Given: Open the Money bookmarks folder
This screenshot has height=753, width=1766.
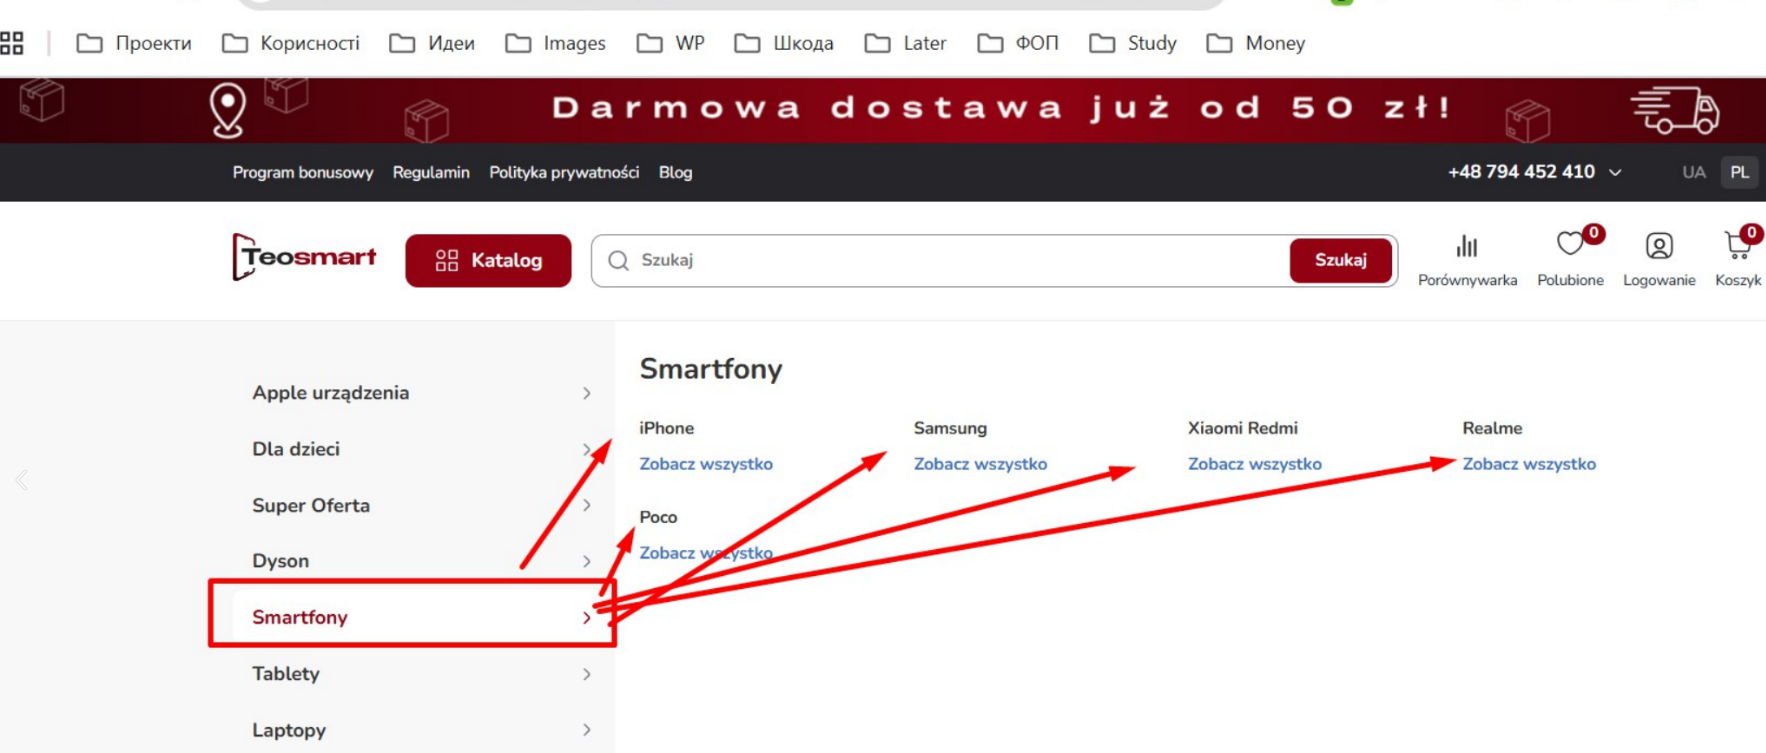Looking at the screenshot, I should pyautogui.click(x=1256, y=43).
